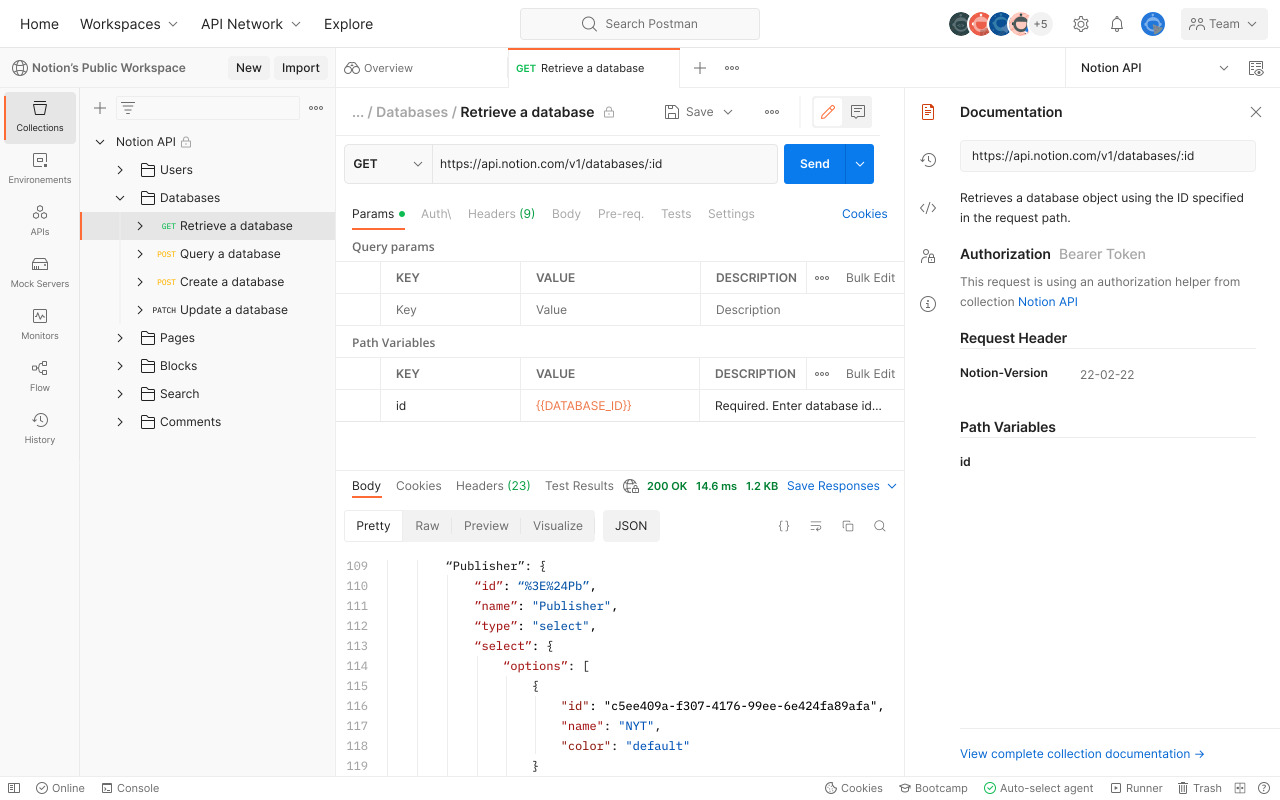Open the API Network dropdown menu
This screenshot has width=1280, height=800.
coord(251,24)
